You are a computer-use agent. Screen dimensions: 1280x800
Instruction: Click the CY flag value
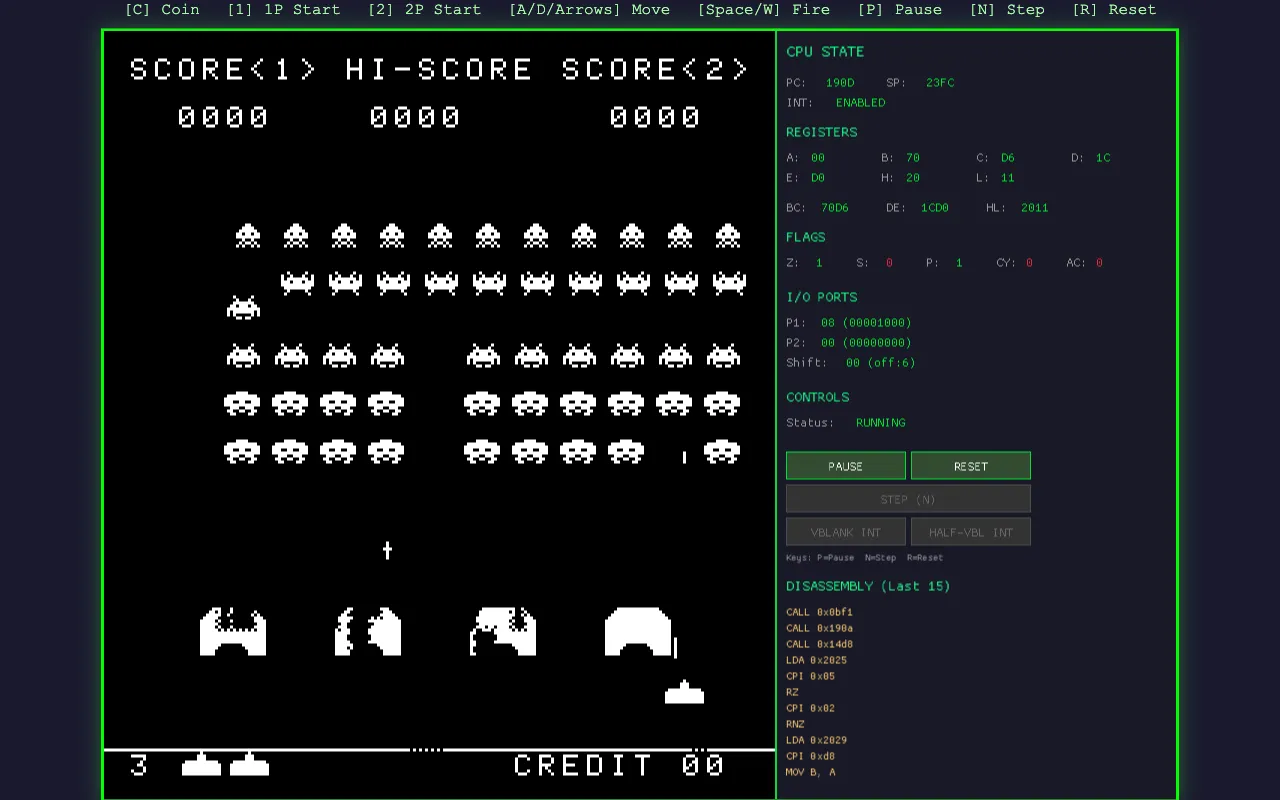coord(1030,262)
